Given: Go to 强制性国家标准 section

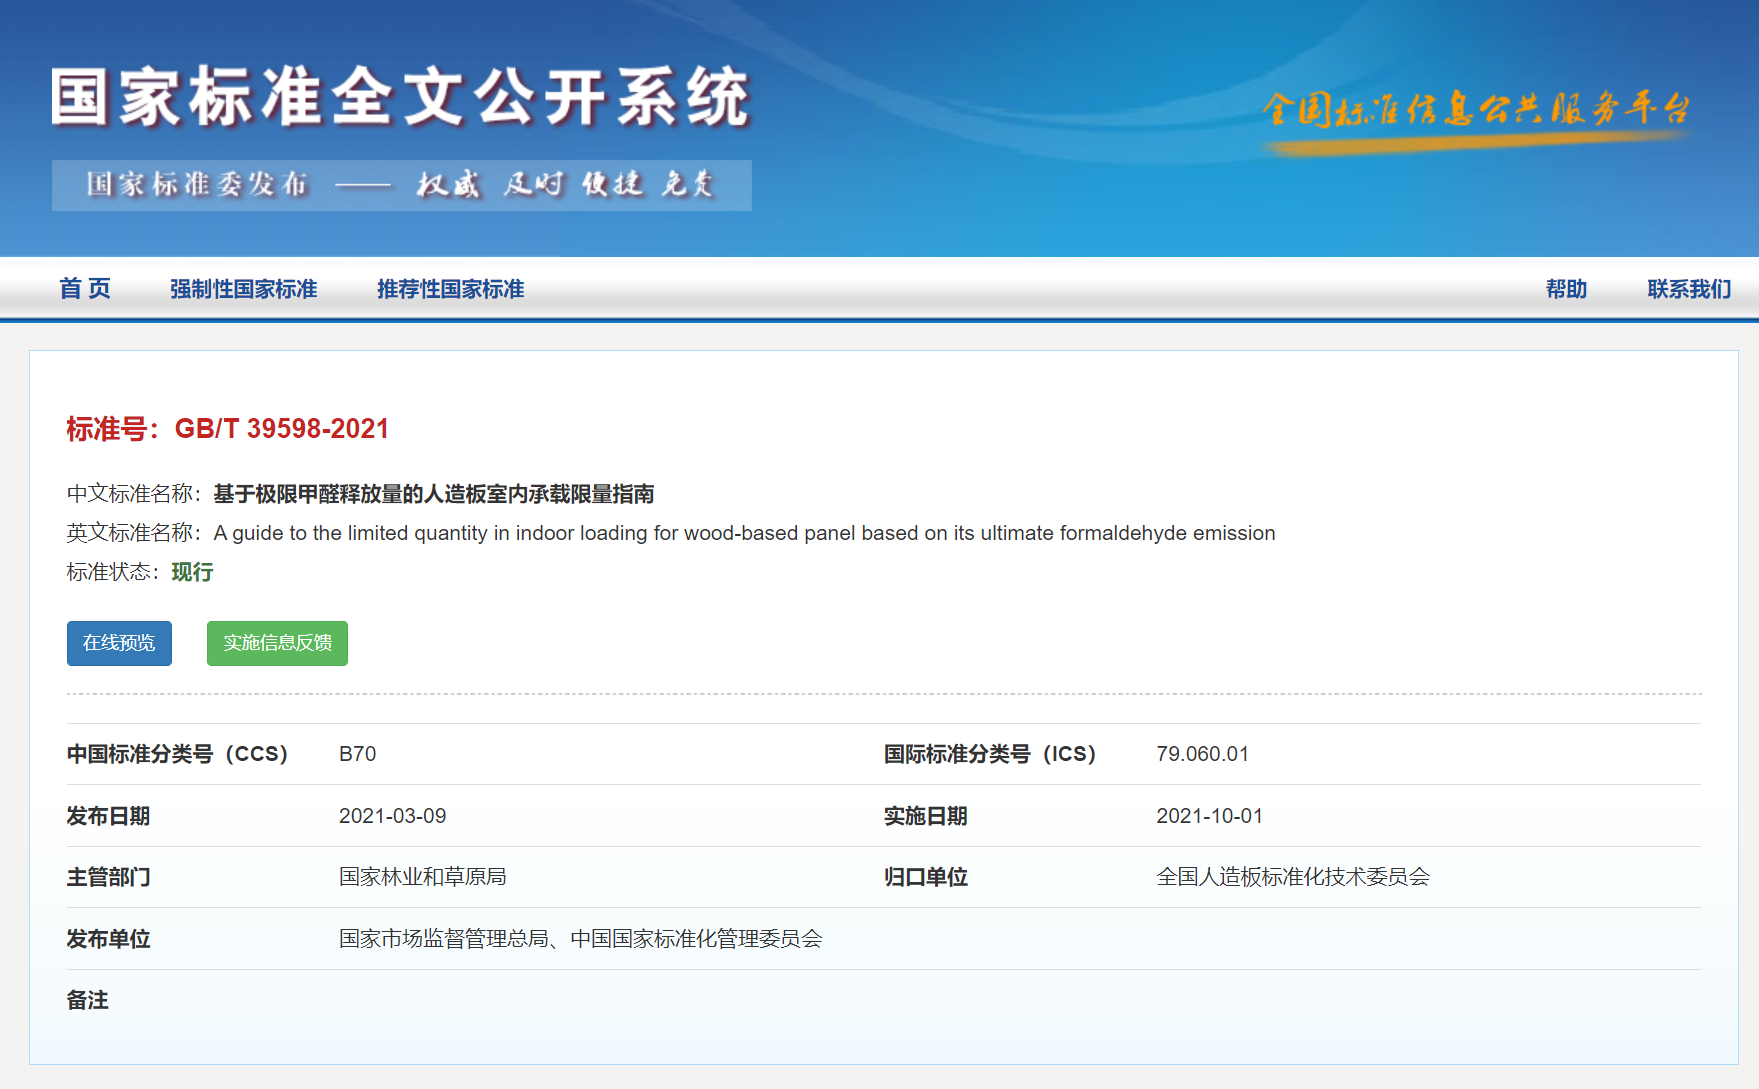Looking at the screenshot, I should [243, 289].
